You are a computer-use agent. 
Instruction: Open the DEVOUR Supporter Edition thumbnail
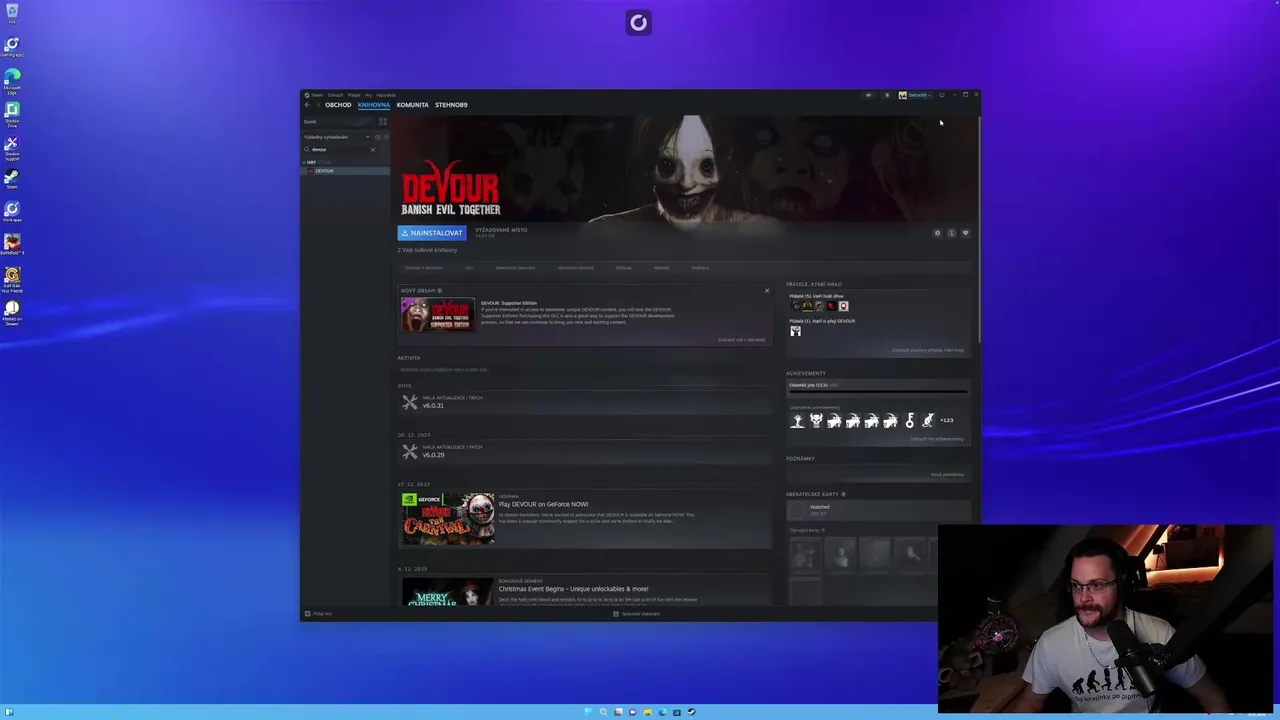point(438,315)
